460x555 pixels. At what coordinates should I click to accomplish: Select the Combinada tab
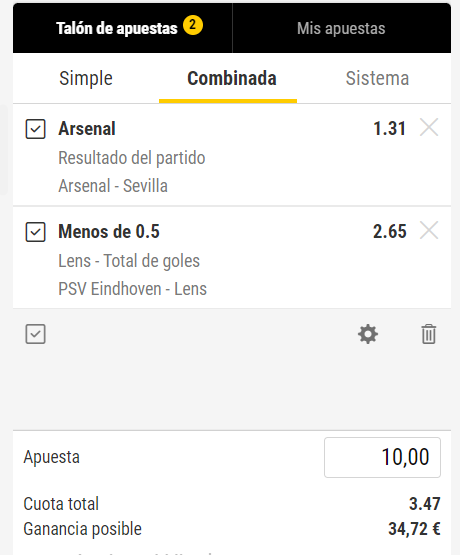(232, 78)
